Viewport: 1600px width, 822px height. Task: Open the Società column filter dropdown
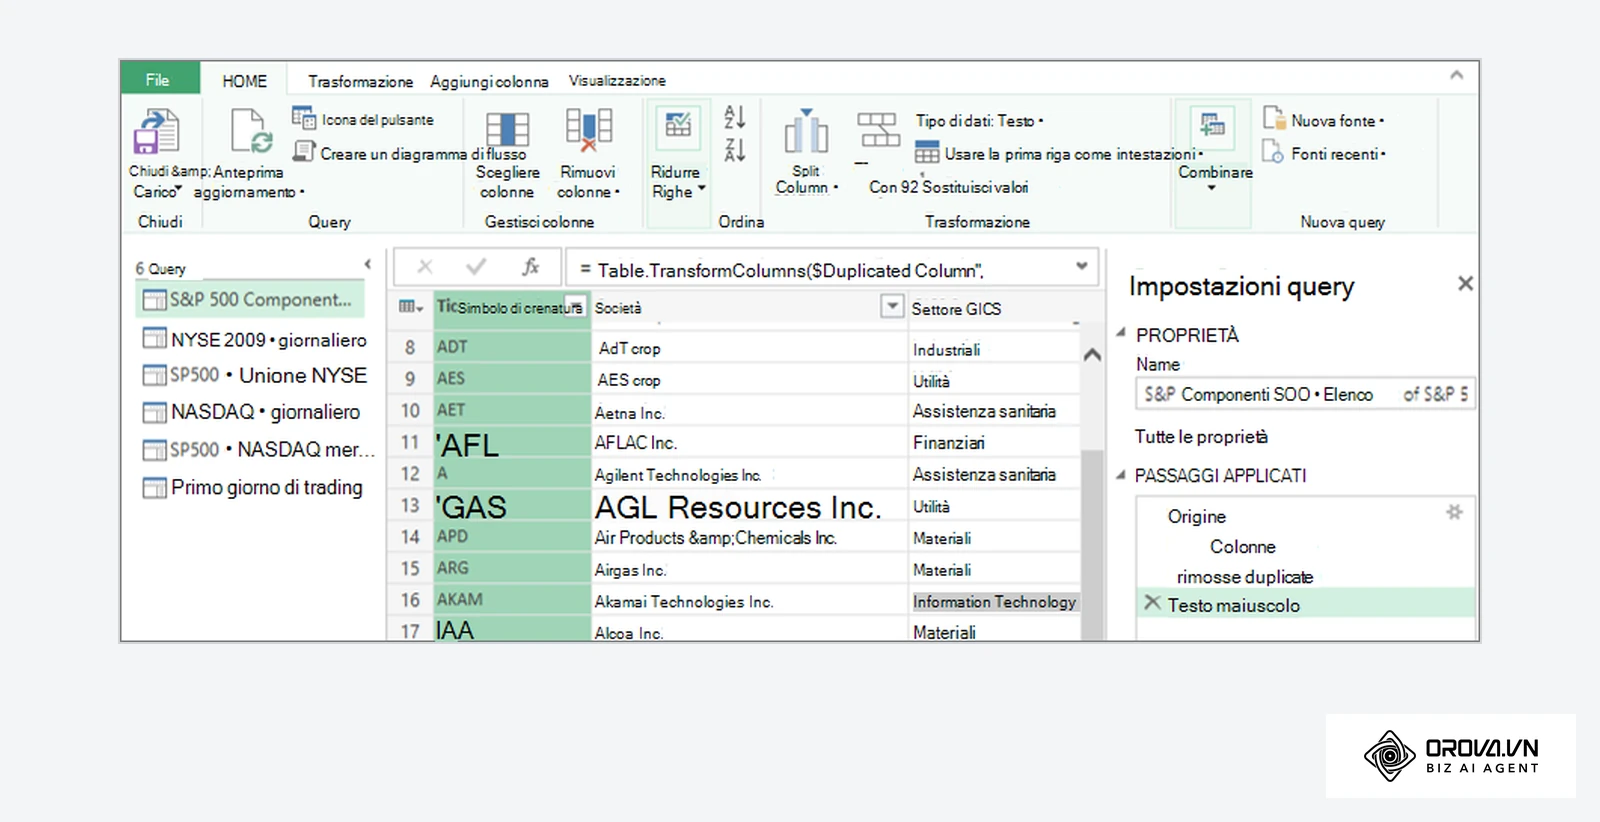(892, 306)
